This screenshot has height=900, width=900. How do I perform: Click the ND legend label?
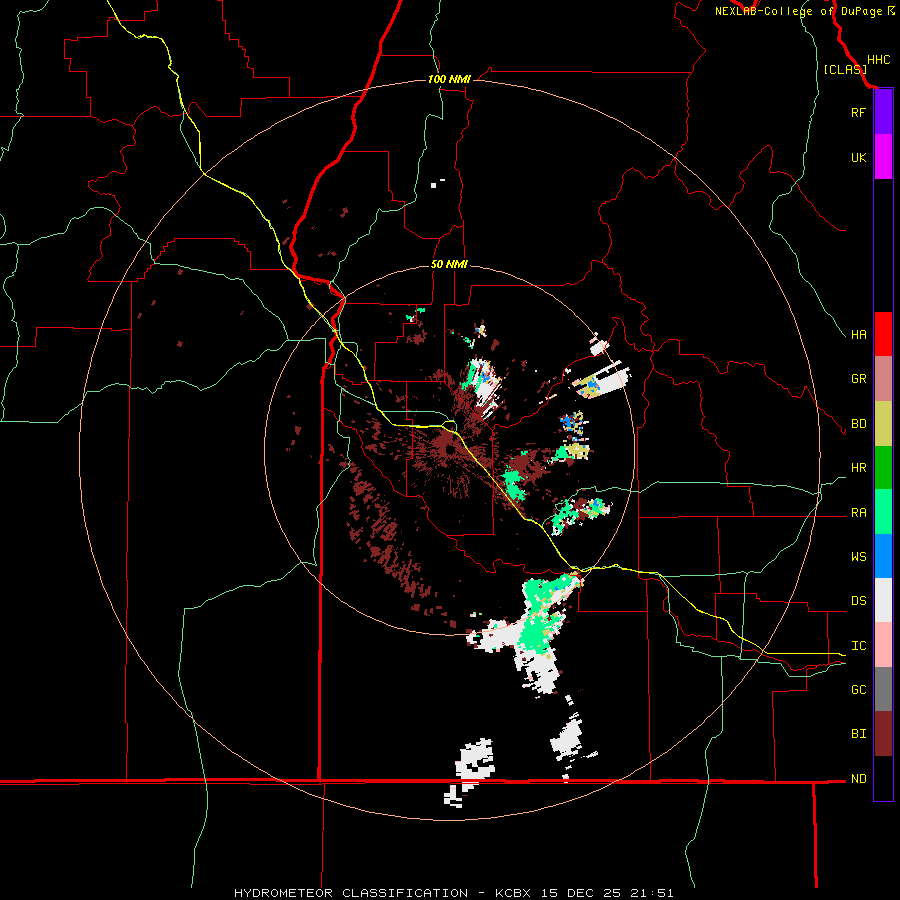858,779
